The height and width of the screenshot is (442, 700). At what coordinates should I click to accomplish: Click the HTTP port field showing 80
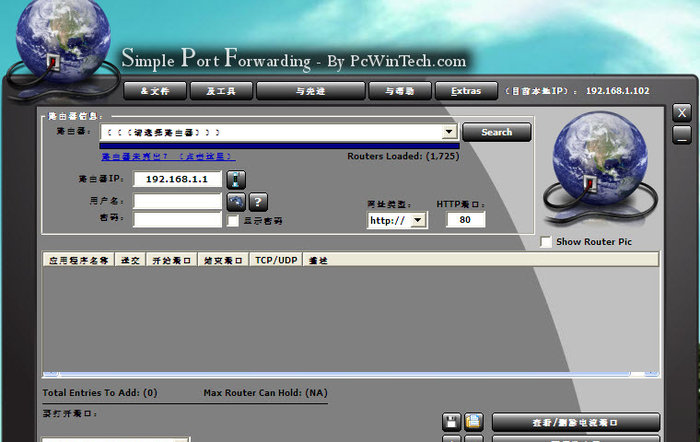tap(465, 220)
